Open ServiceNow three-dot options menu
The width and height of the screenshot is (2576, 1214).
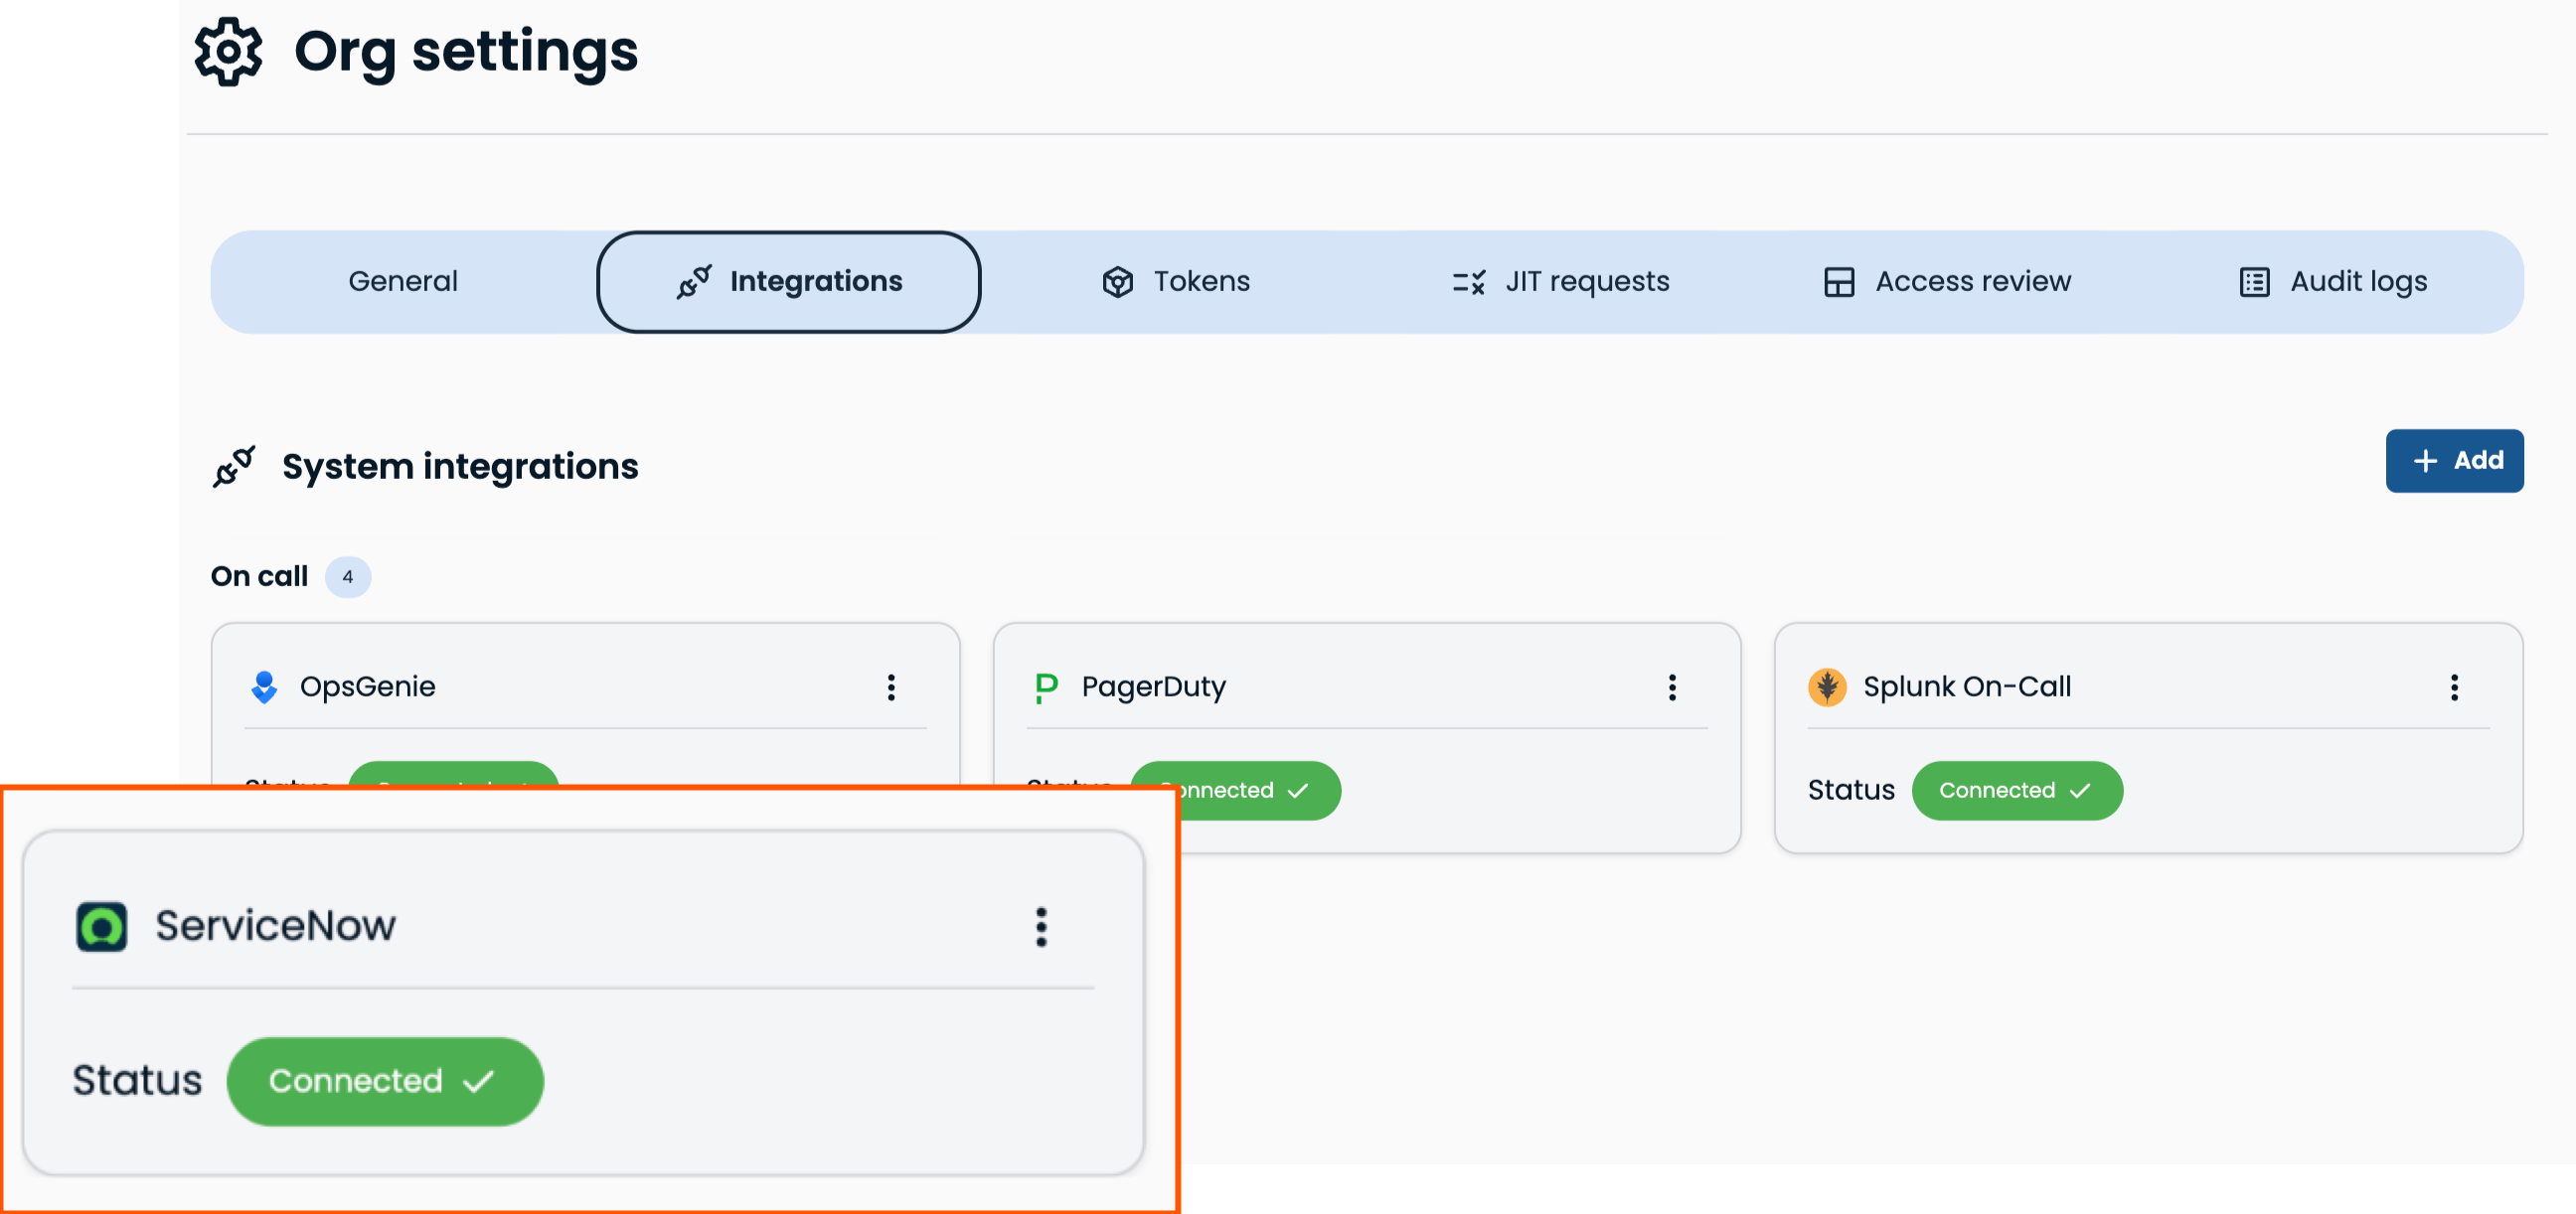click(x=1041, y=927)
